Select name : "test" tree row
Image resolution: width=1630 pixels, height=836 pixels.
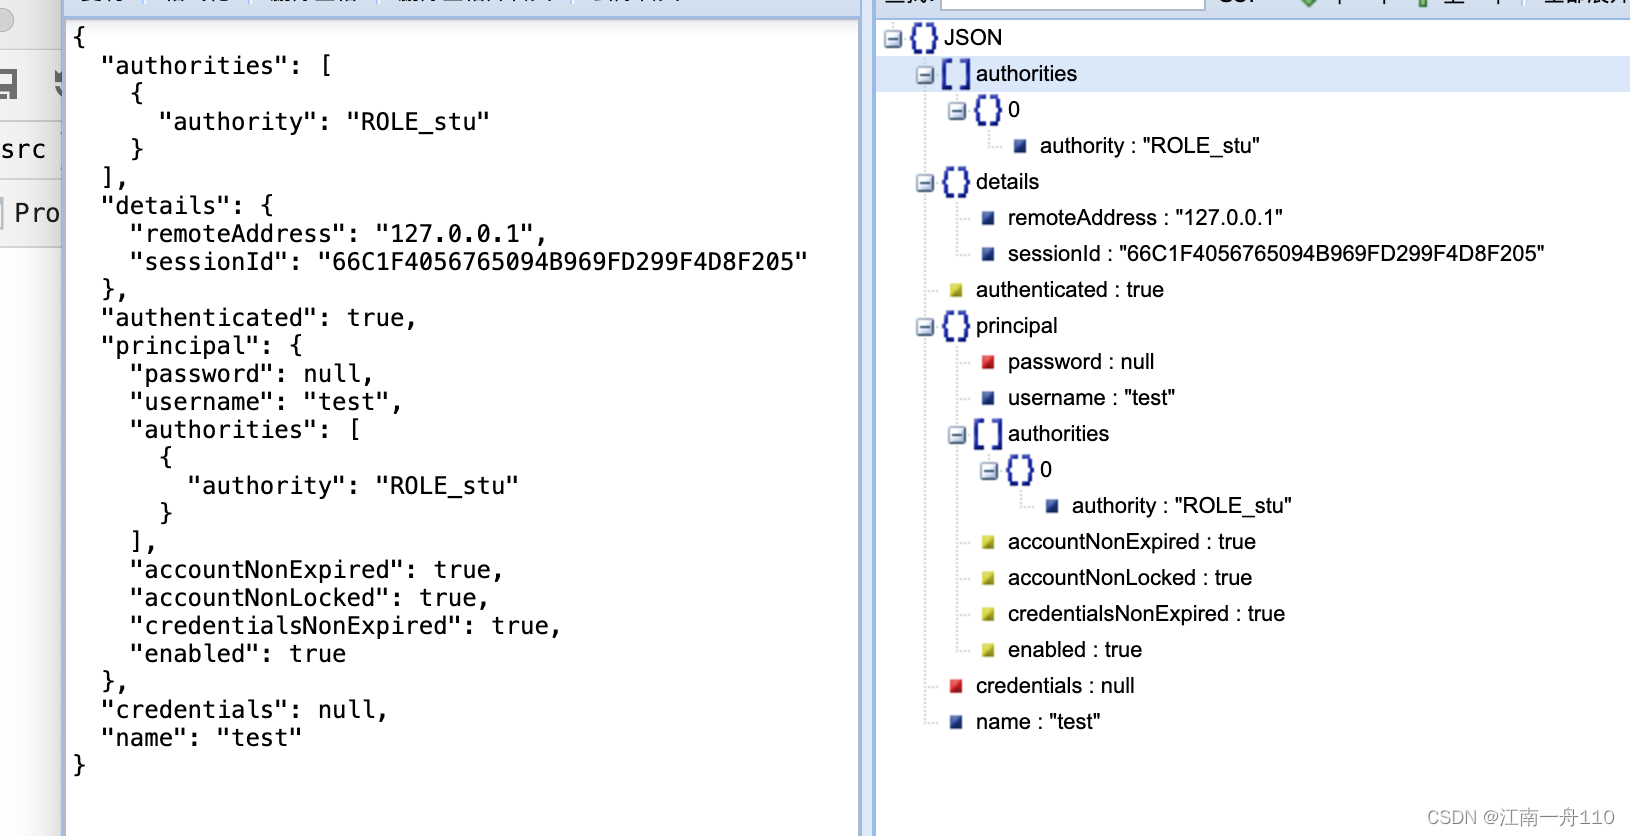[x=1038, y=722]
